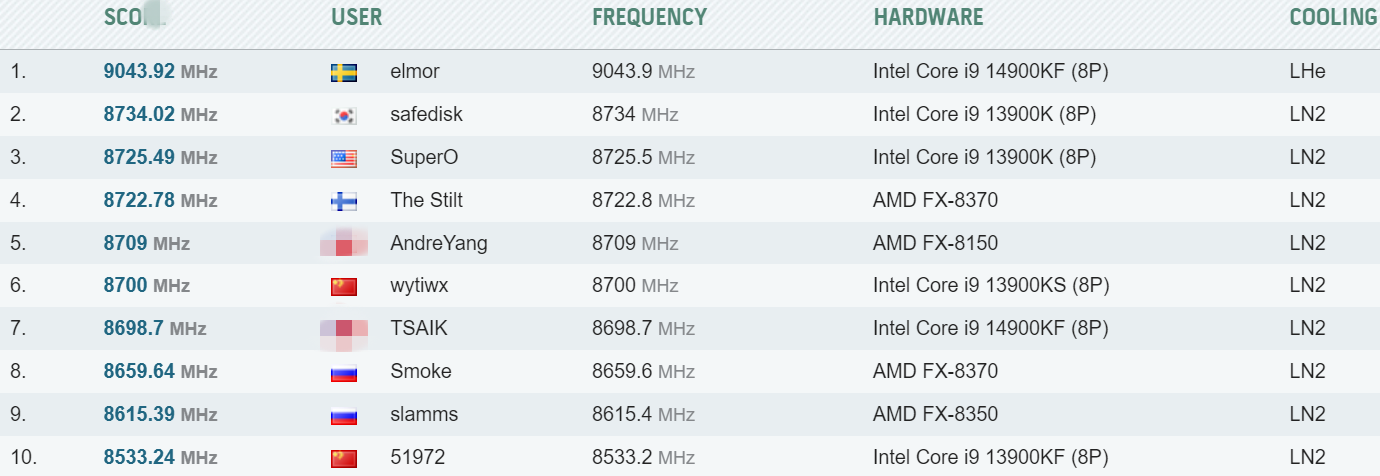The width and height of the screenshot is (1380, 476).
Task: Open user profile elmor
Action: pos(415,72)
